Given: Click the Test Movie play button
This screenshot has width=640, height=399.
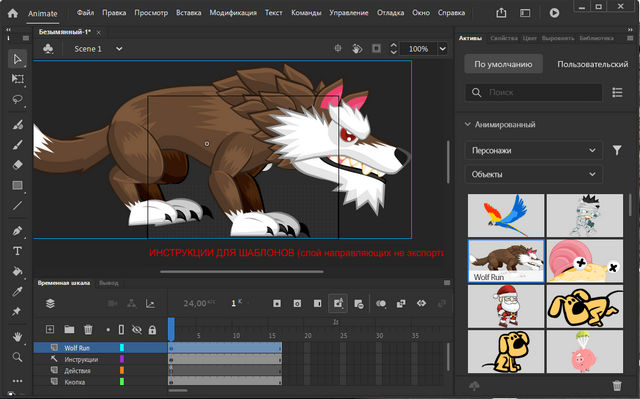Looking at the screenshot, I should (x=554, y=13).
